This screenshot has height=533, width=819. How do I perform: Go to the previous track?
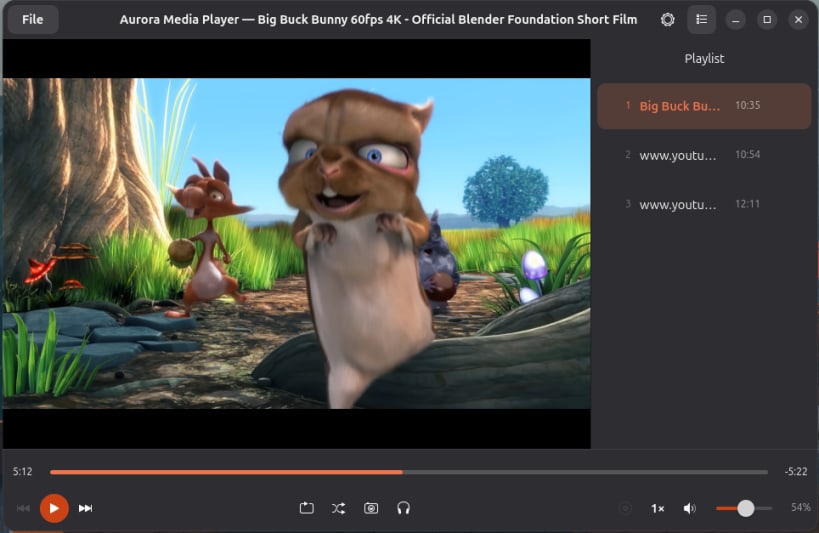(x=24, y=508)
